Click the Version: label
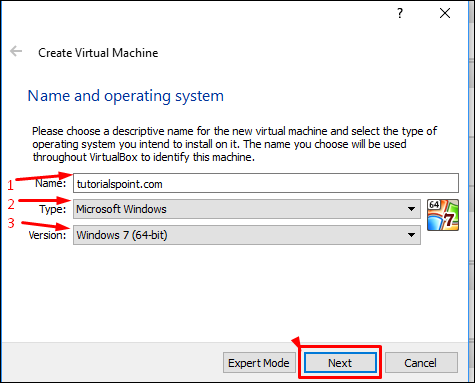The height and width of the screenshot is (383, 475). [x=47, y=235]
